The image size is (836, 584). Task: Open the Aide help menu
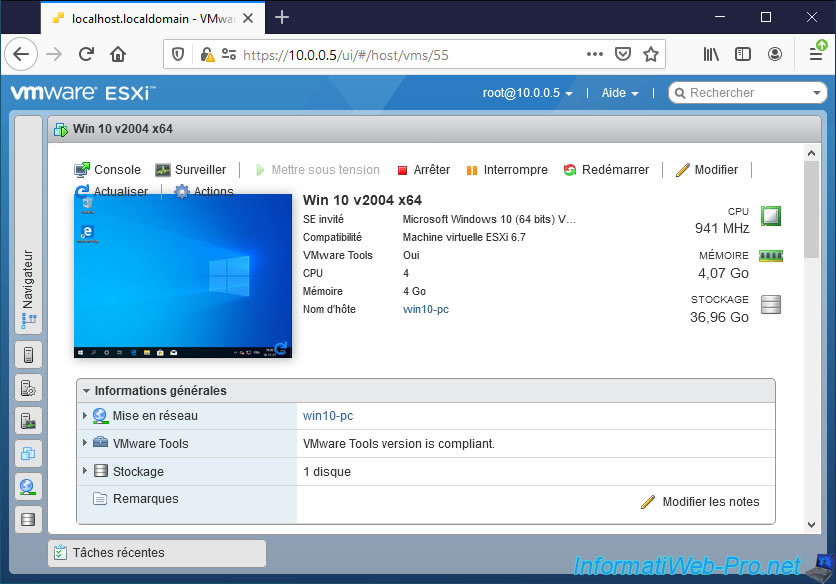pos(620,93)
